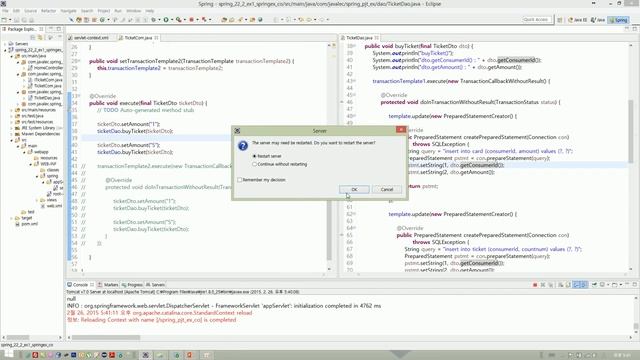Open the Source menu
The width and height of the screenshot is (640, 360).
(x=30, y=11)
